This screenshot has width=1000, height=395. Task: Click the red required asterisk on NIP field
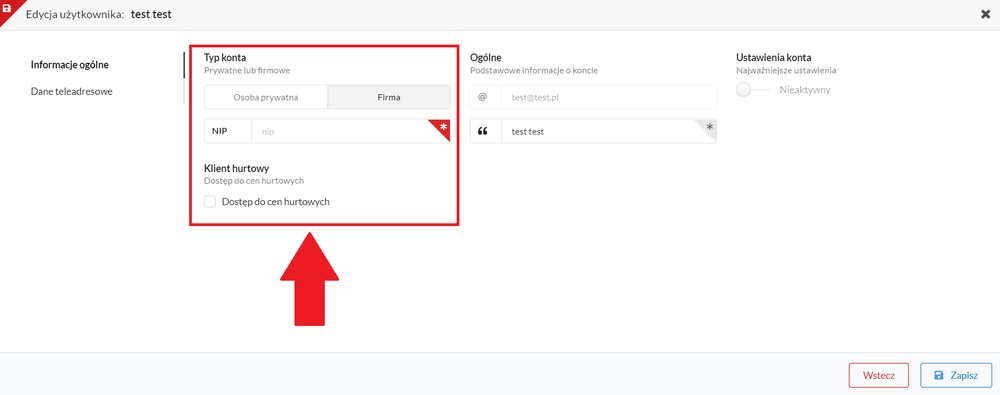click(x=443, y=128)
